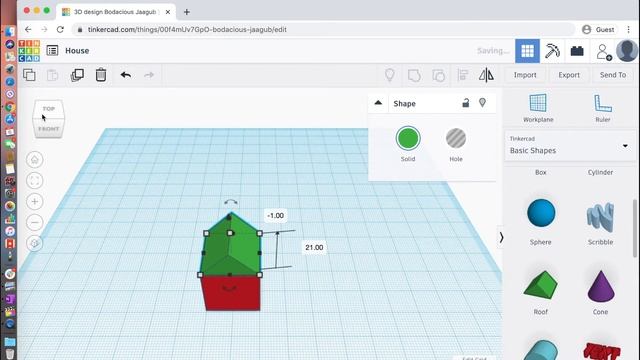Screen dimensions: 640x360
Task: Open the Trash in the Dock
Action: click(x=10, y=353)
